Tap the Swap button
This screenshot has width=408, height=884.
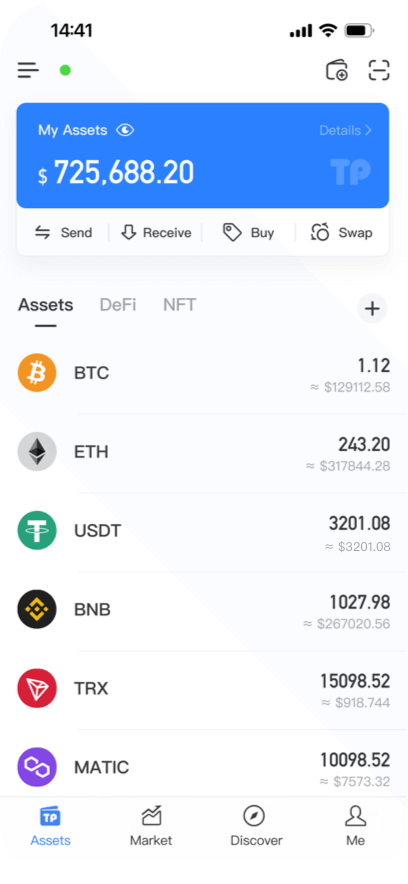[x=342, y=232]
